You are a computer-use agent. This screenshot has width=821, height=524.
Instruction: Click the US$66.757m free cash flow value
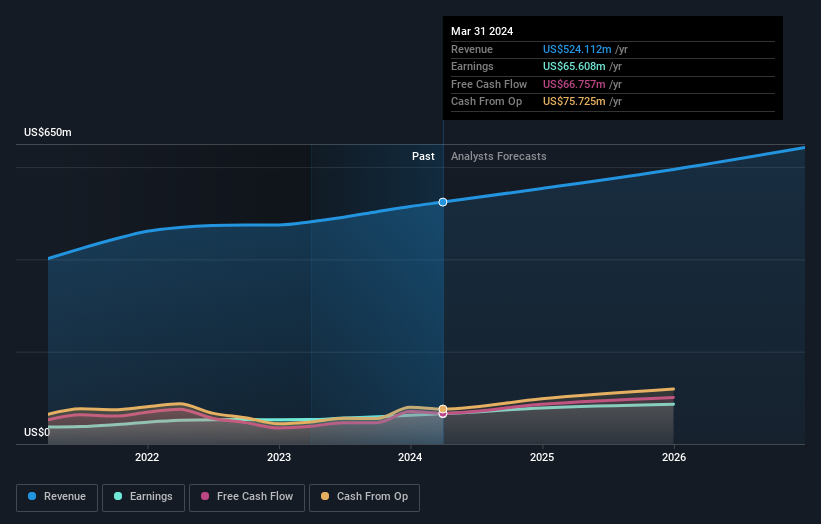tap(574, 84)
